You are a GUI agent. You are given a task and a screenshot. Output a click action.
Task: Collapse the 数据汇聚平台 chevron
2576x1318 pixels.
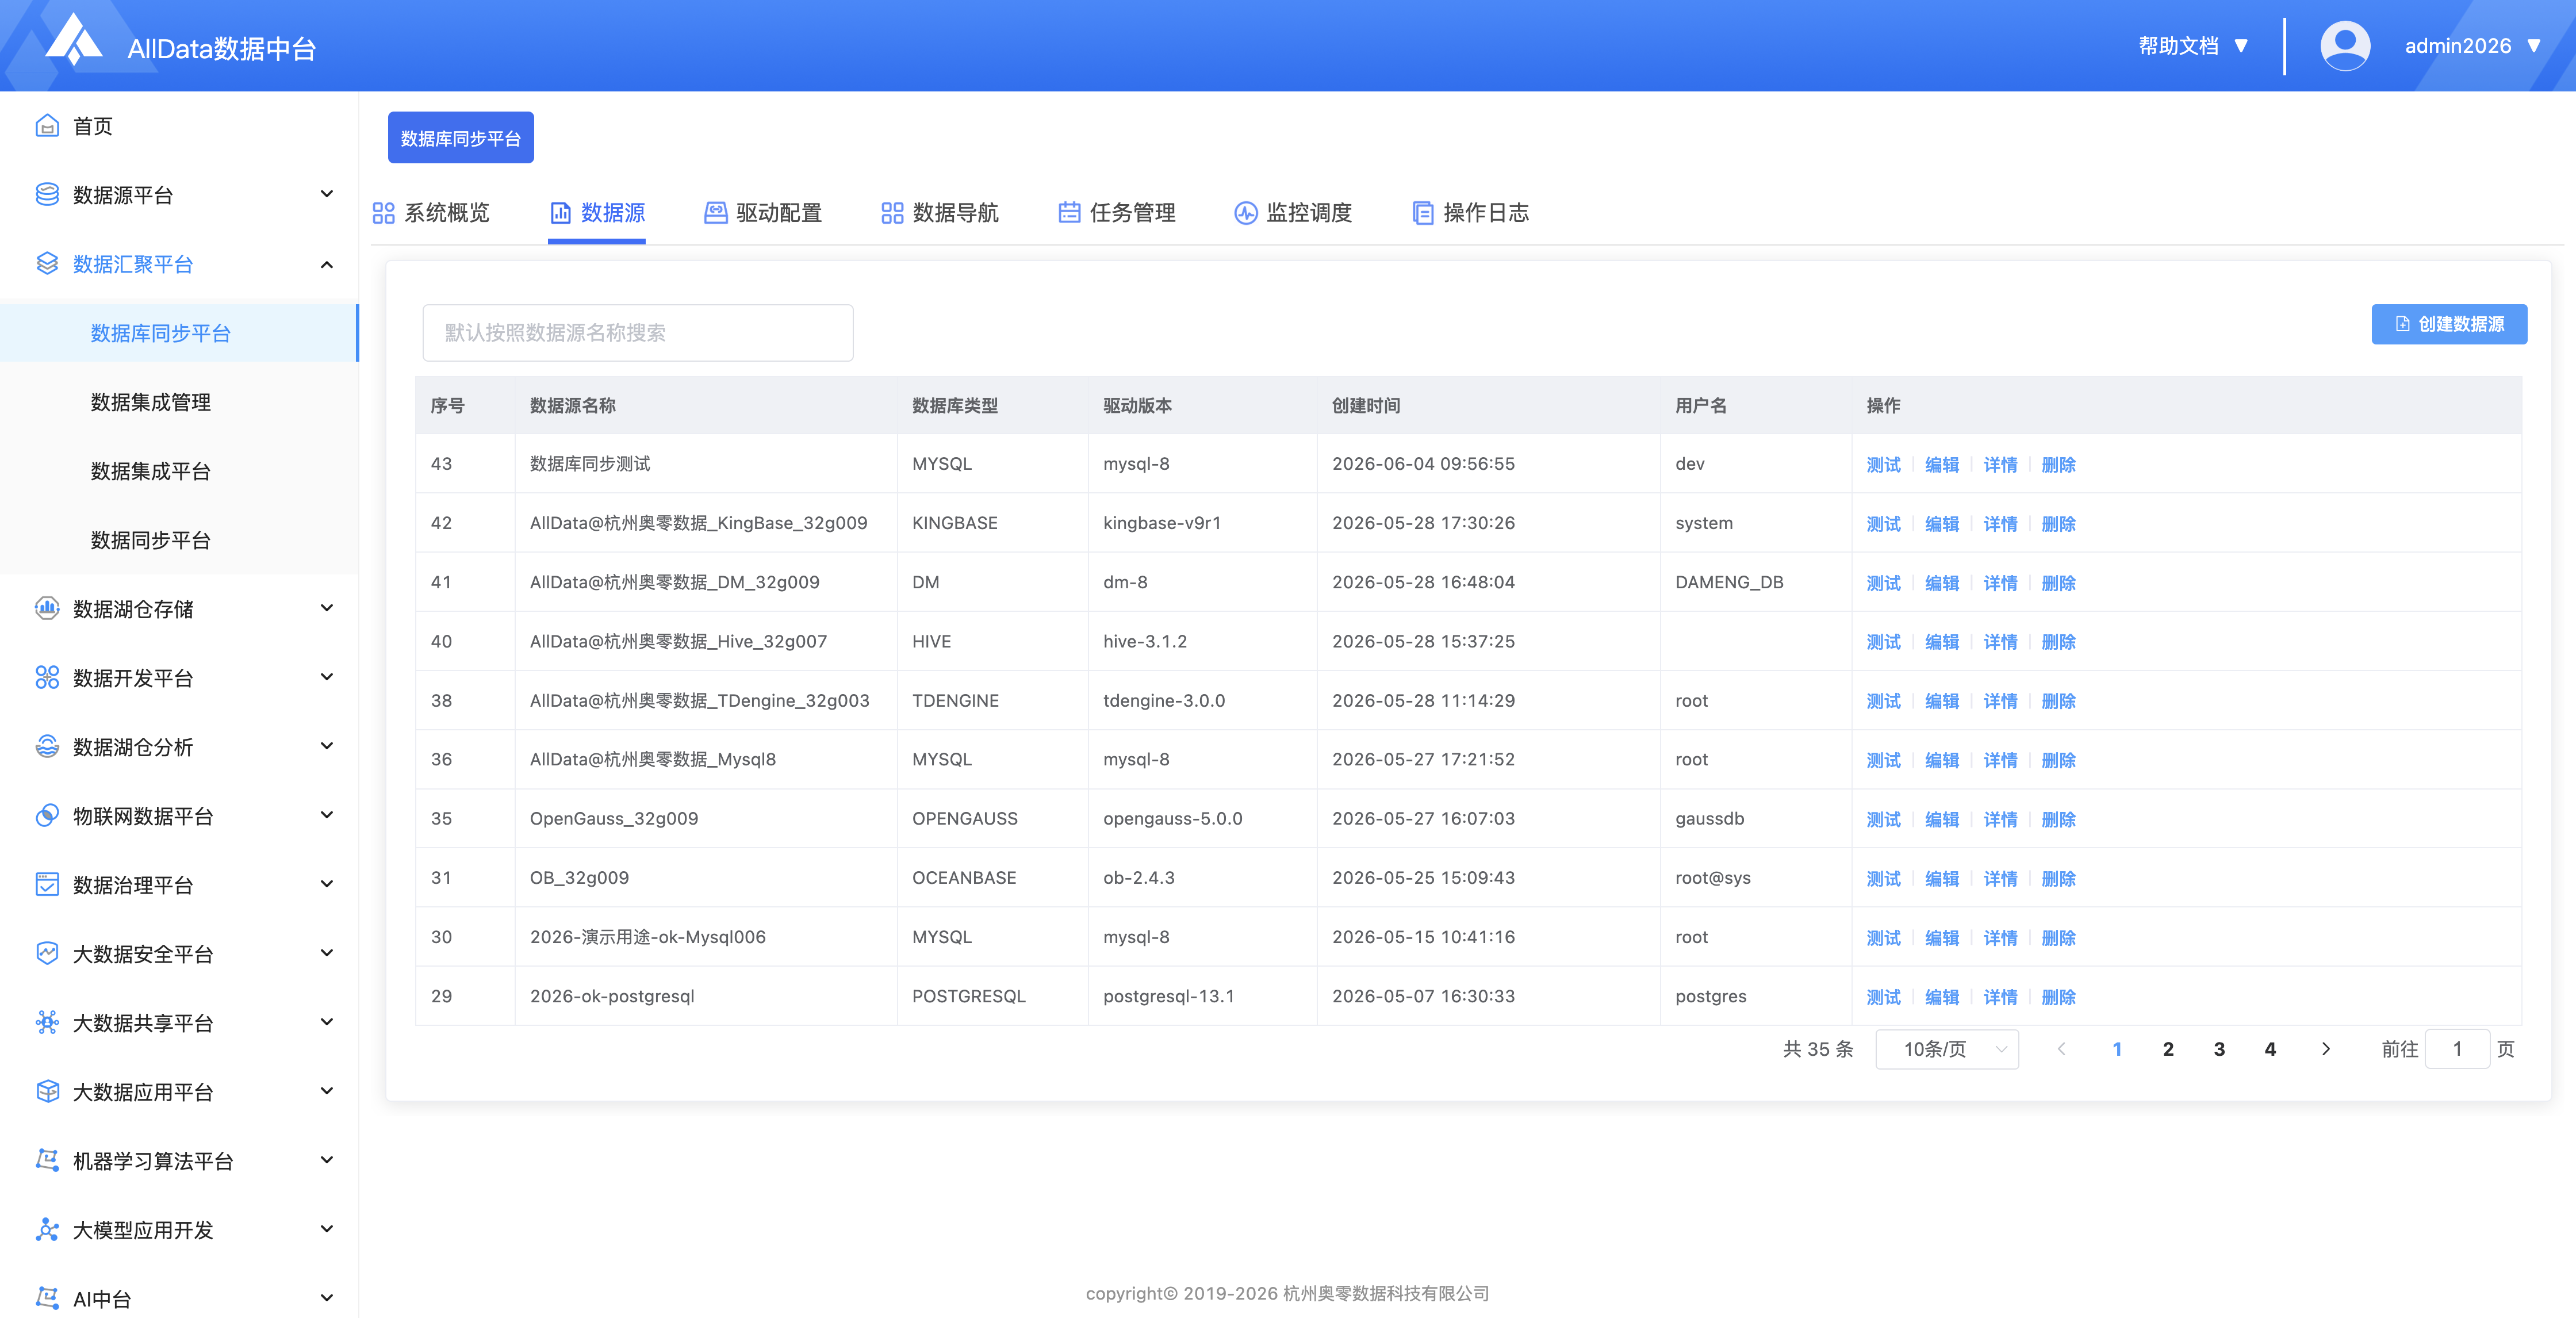tap(327, 264)
